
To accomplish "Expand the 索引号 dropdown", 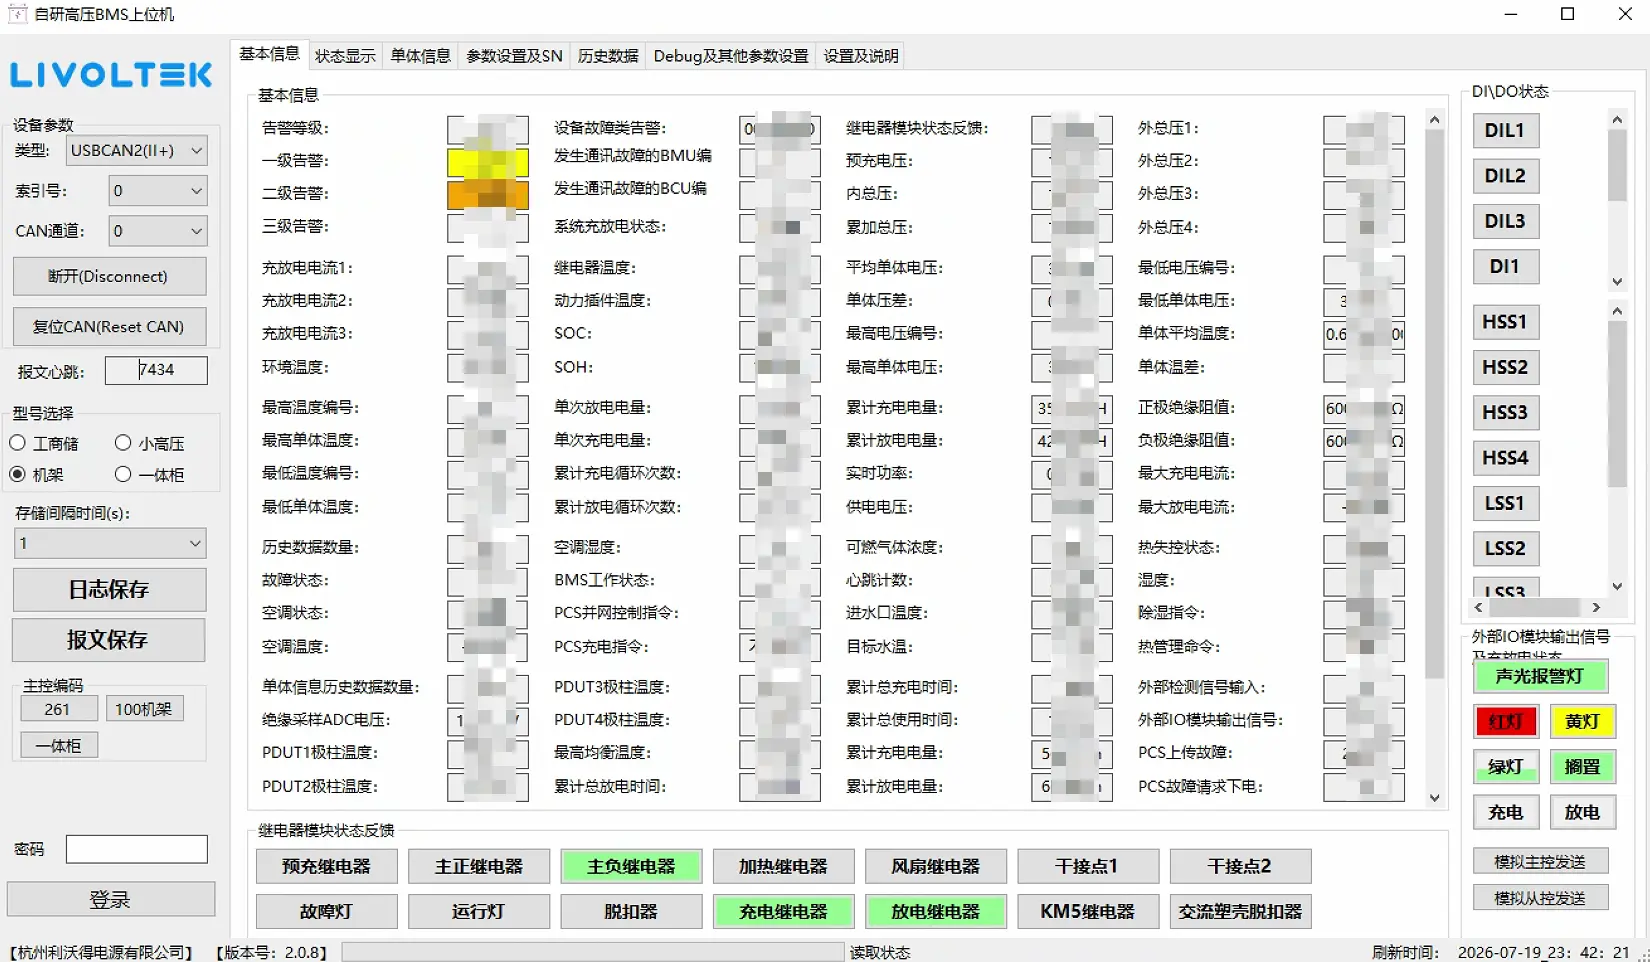I will click(157, 190).
